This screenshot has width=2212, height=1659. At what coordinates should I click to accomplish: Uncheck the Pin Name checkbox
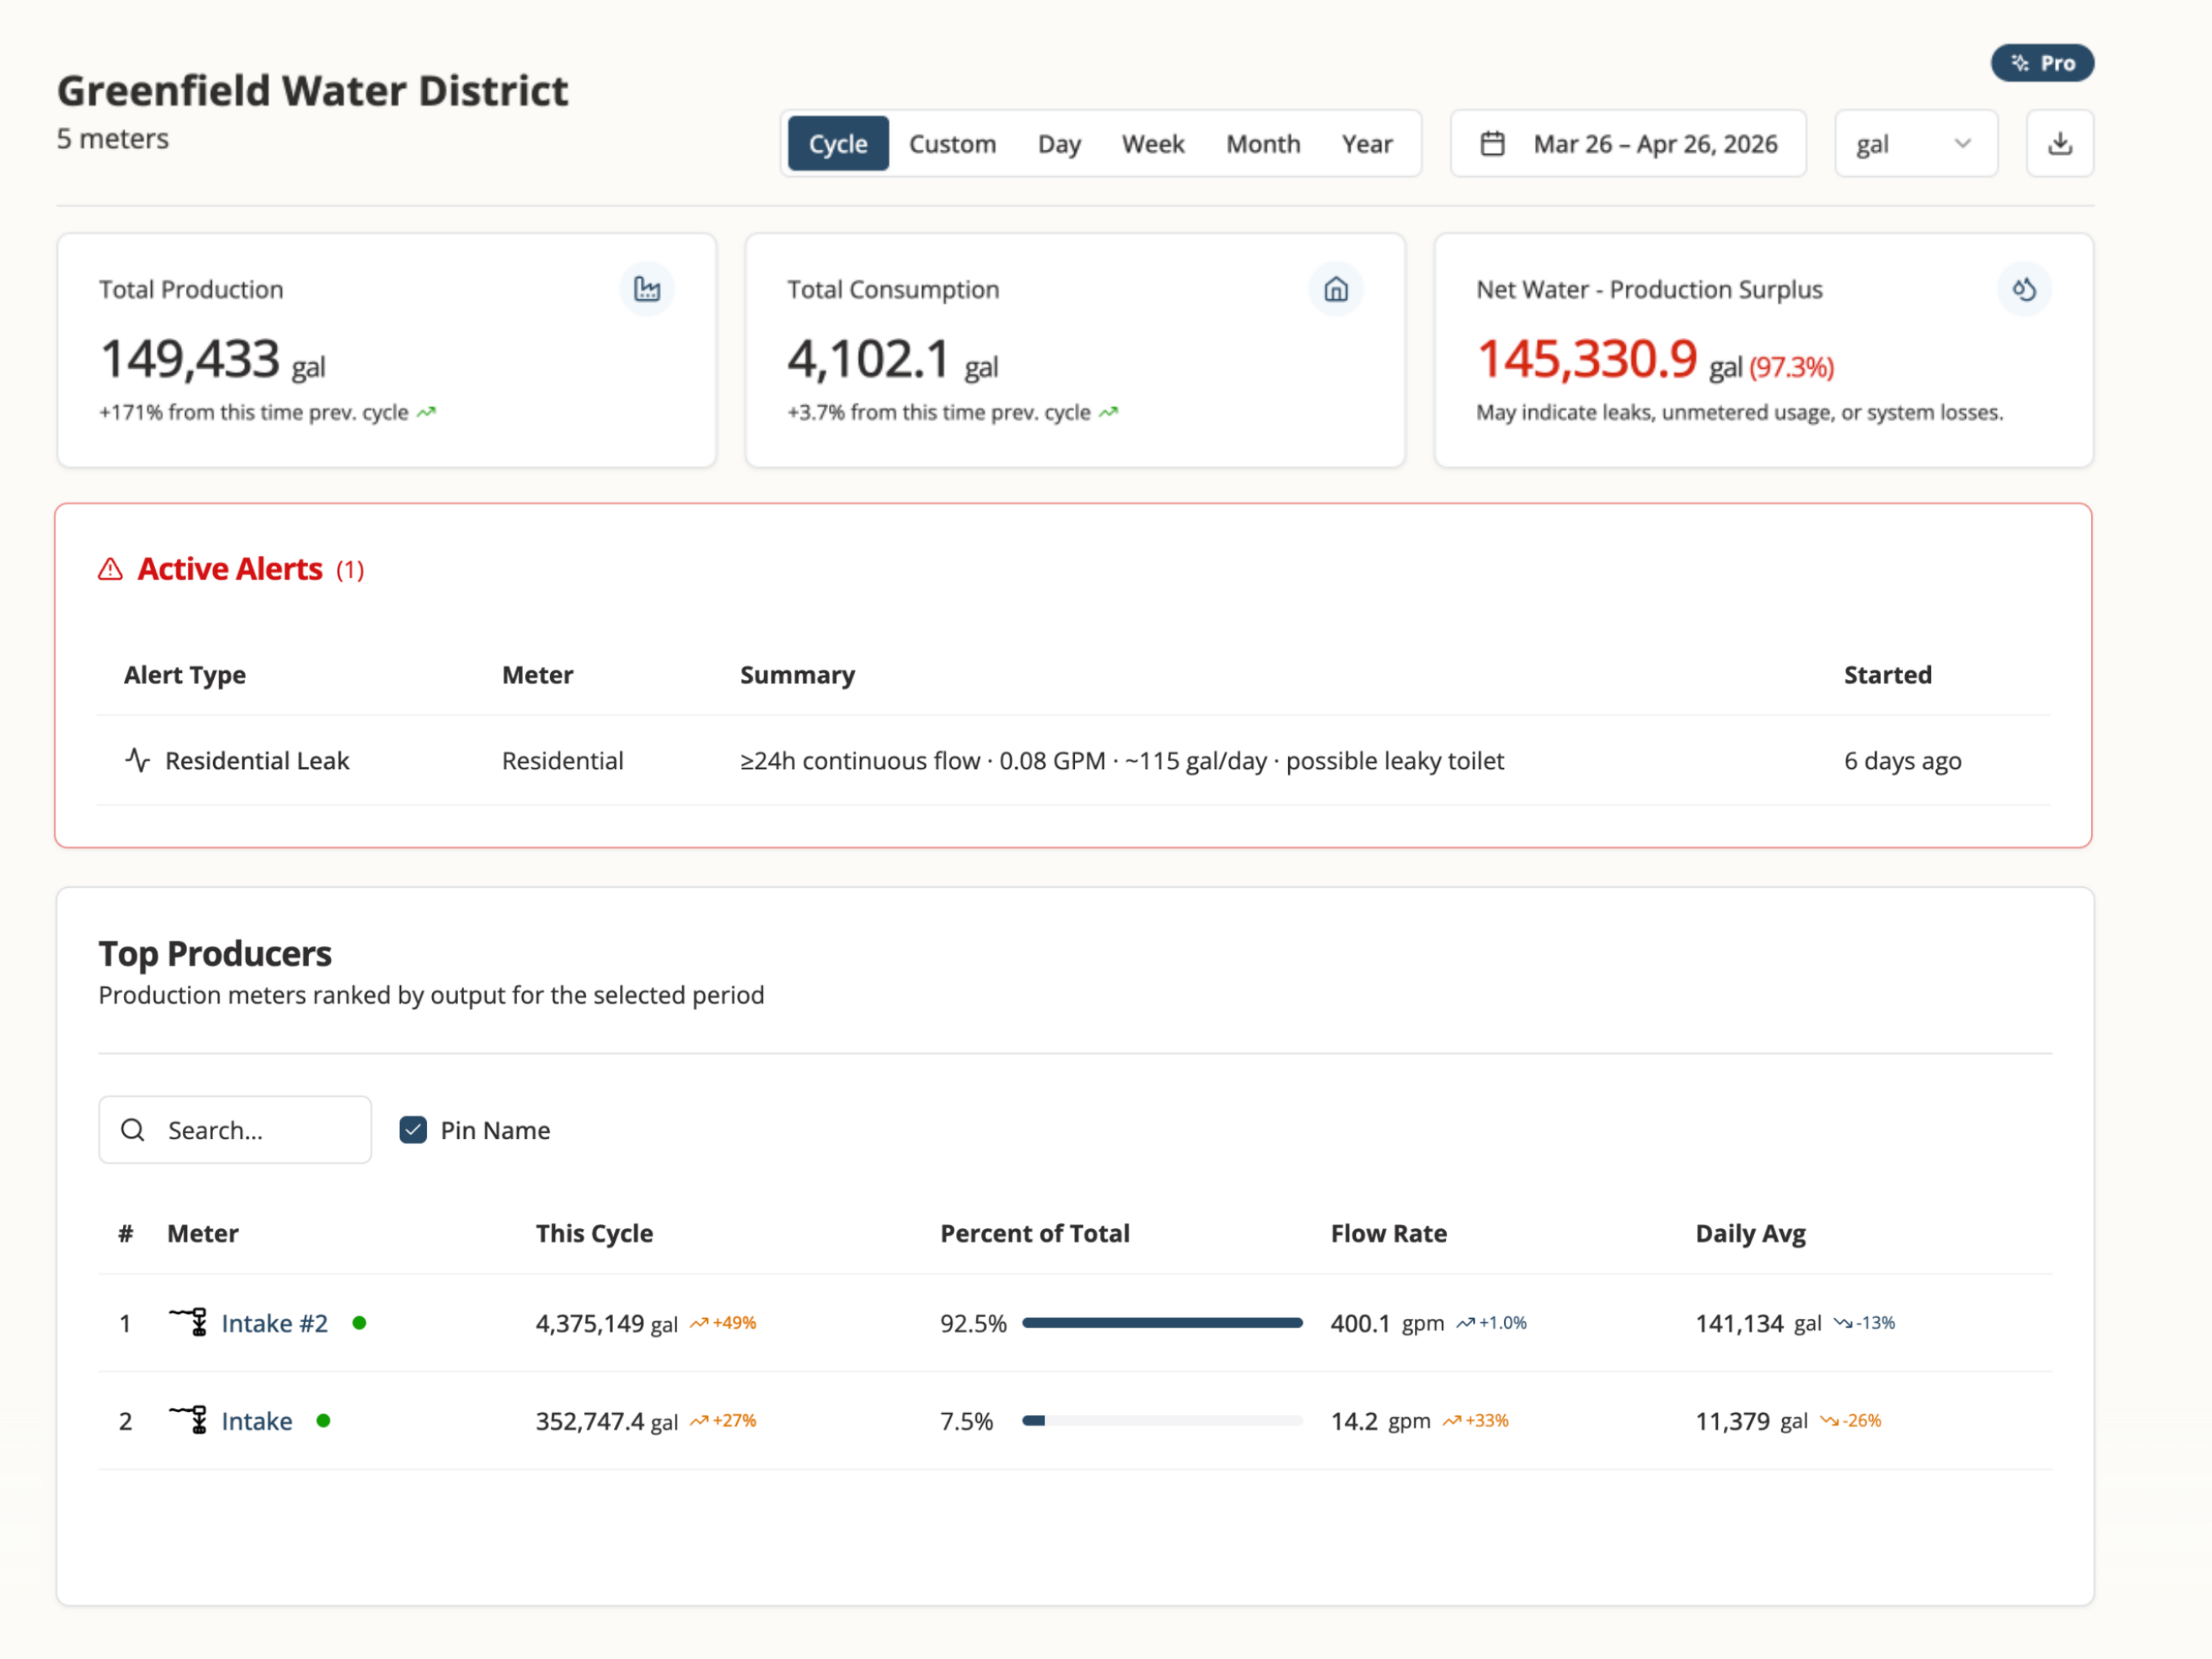tap(413, 1129)
